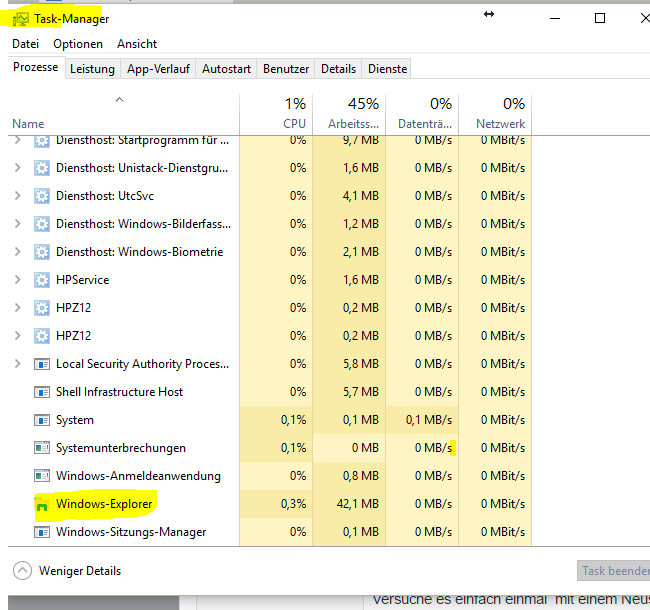Click the 5,8 MB memory value
The height and width of the screenshot is (610, 650).
[x=361, y=364]
